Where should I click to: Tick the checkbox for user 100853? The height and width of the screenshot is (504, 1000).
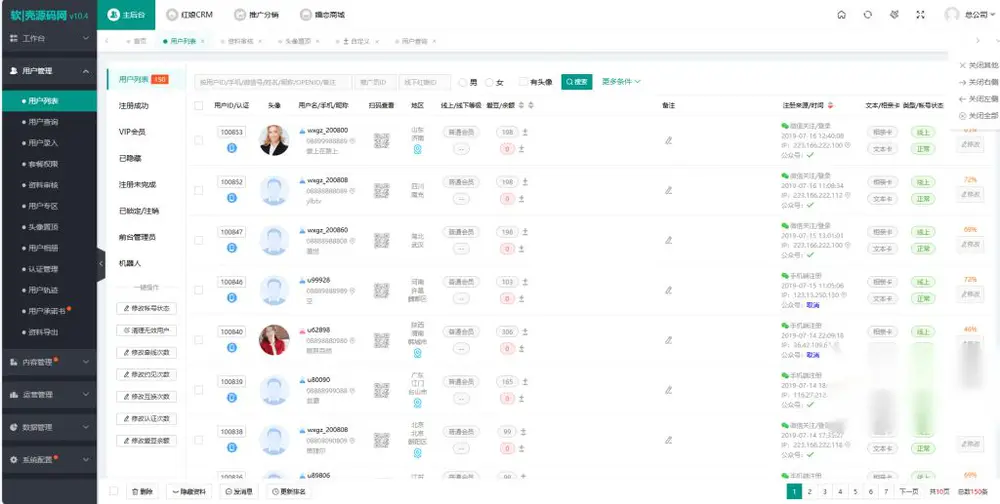198,140
